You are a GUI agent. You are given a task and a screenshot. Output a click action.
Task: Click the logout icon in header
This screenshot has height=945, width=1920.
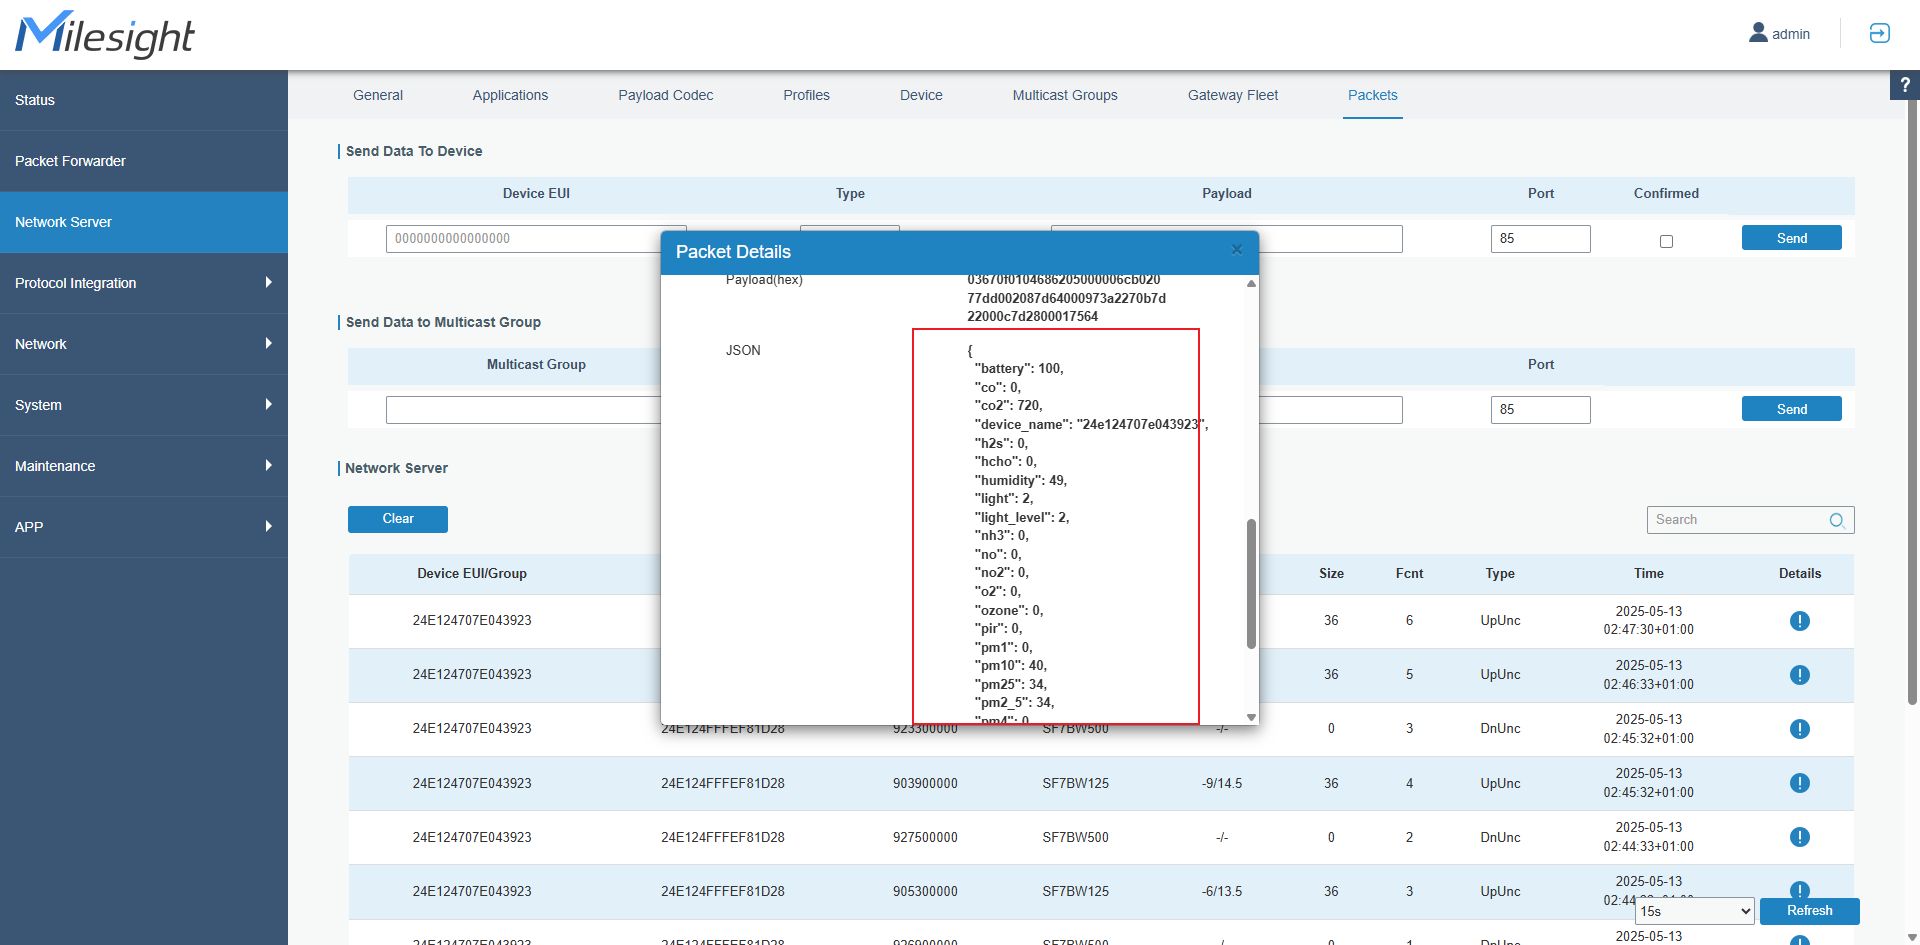[1879, 33]
